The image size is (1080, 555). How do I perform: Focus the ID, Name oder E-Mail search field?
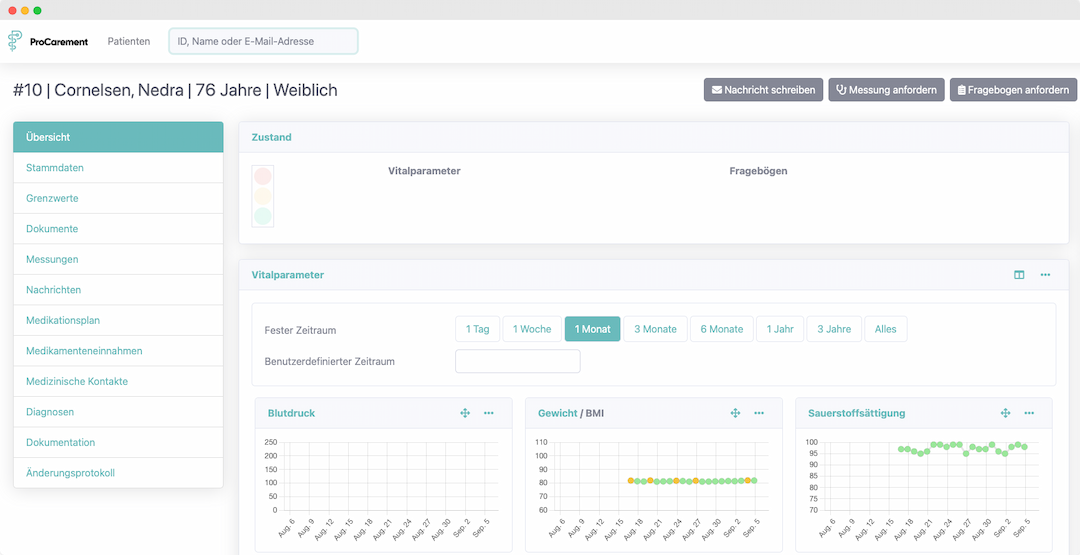point(263,41)
